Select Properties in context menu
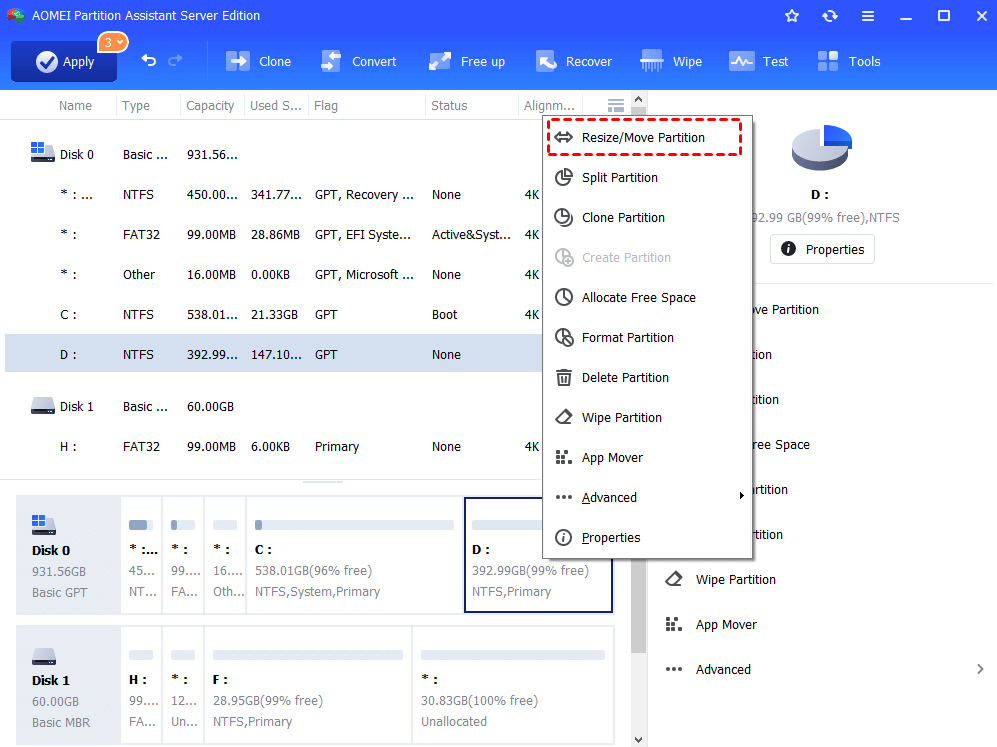The width and height of the screenshot is (997, 747). 647,537
